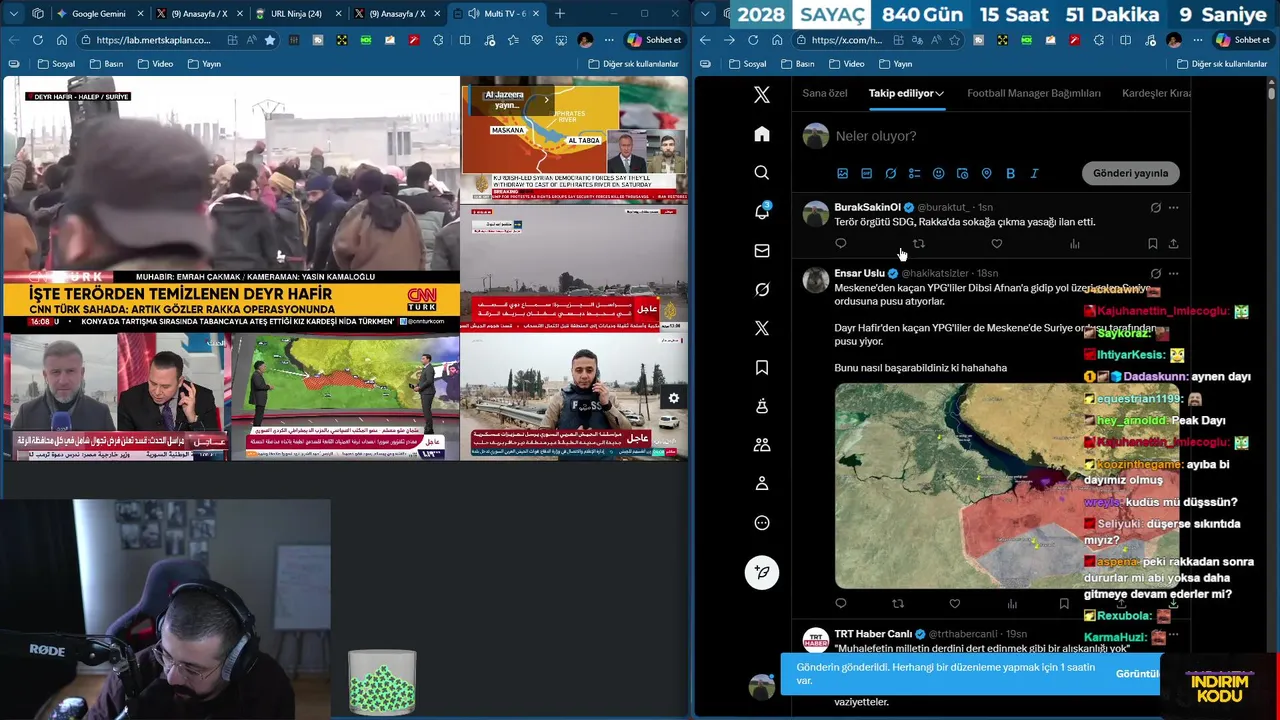Image resolution: width=1280 pixels, height=720 pixels.
Task: Open notifications bell in X sidebar
Action: tap(762, 211)
